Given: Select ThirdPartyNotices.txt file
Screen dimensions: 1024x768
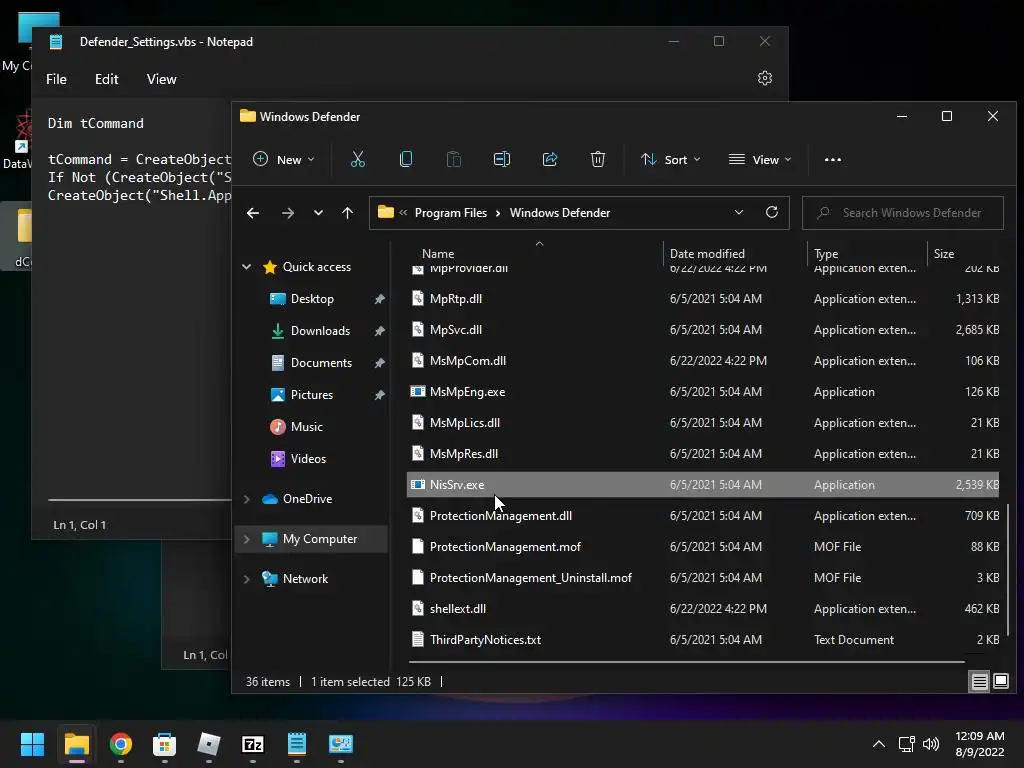Looking at the screenshot, I should pos(703,639).
